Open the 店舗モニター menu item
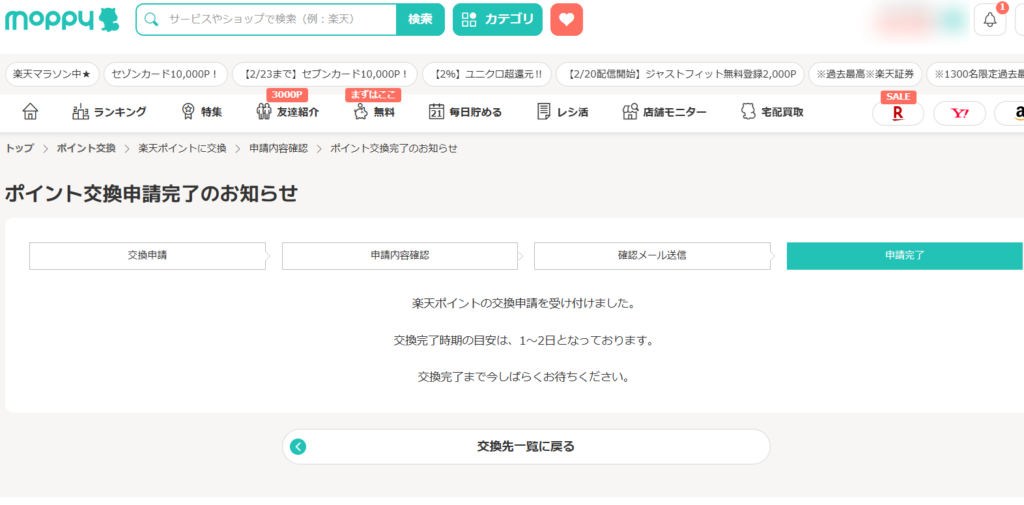This screenshot has height=505, width=1024. pyautogui.click(x=664, y=112)
